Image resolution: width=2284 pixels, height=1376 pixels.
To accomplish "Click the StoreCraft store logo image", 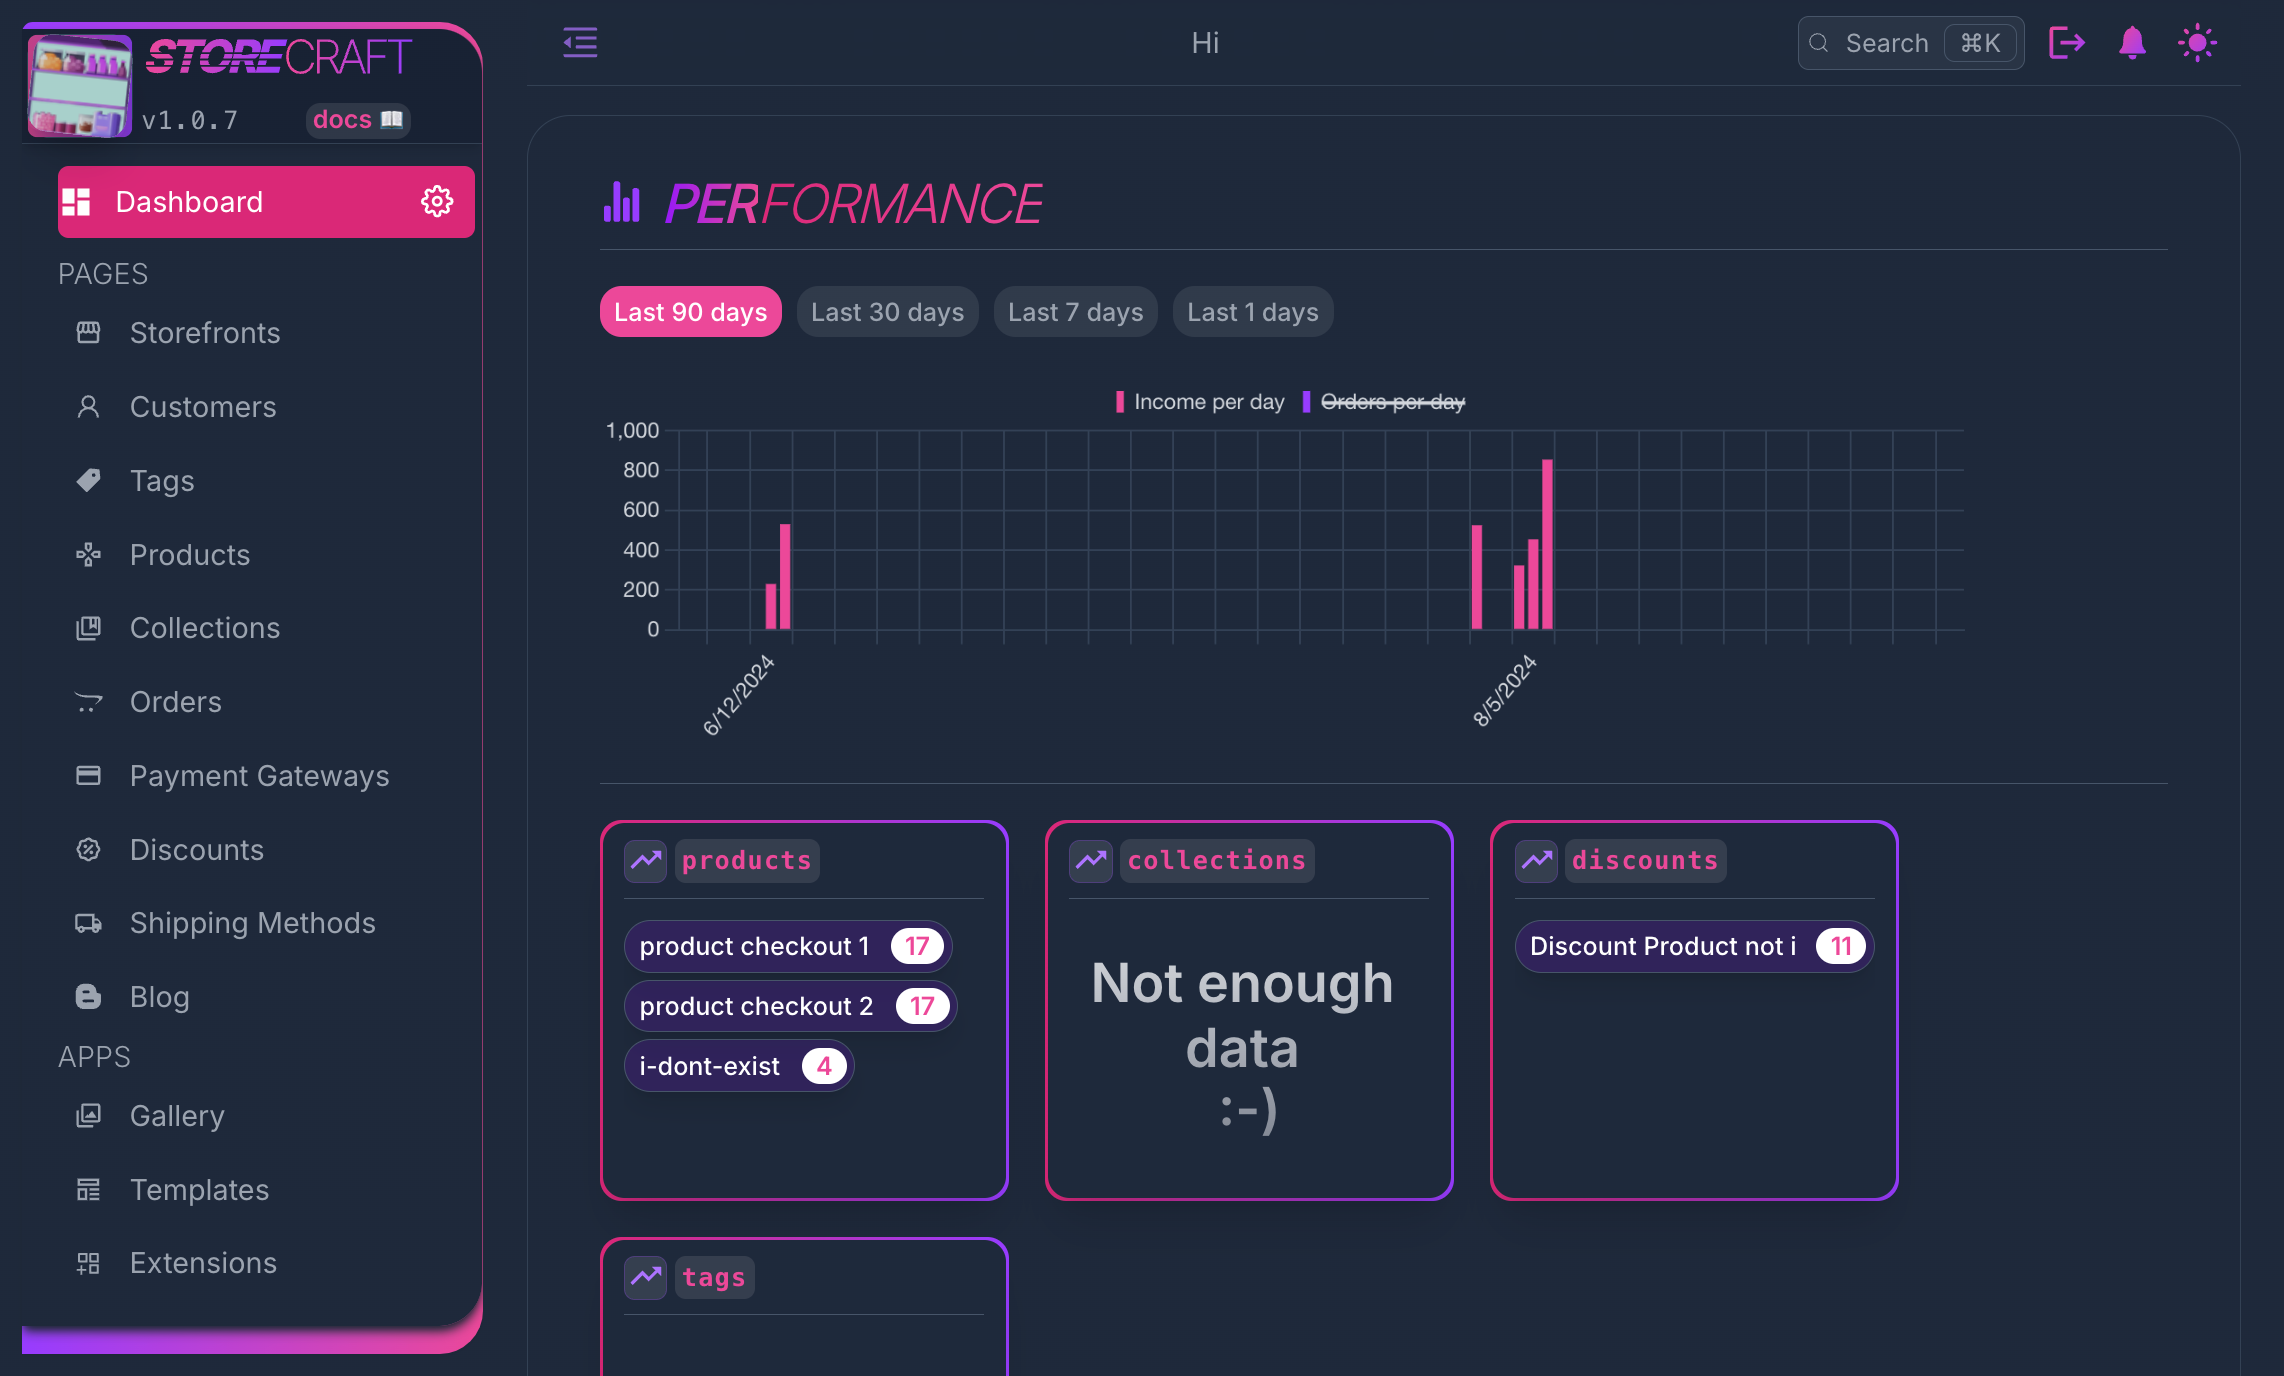I will [x=79, y=85].
